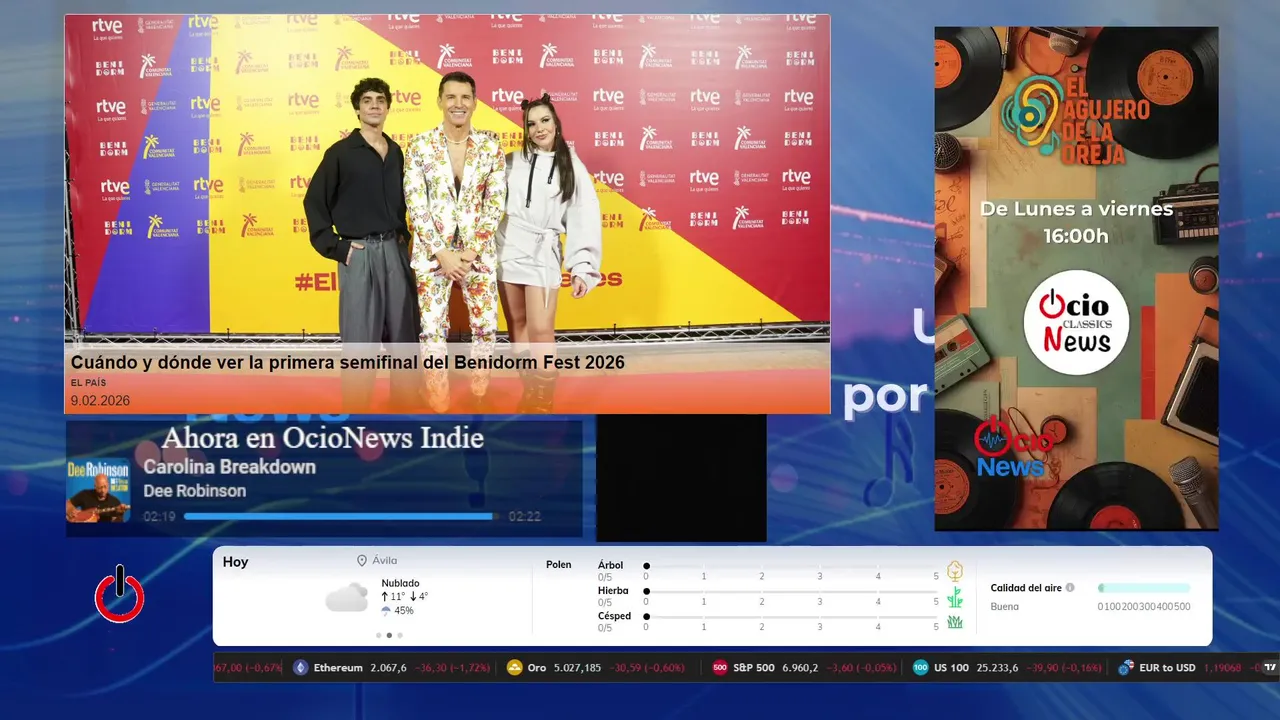
Task: Click the EL PAÍS source label
Action: point(88,383)
